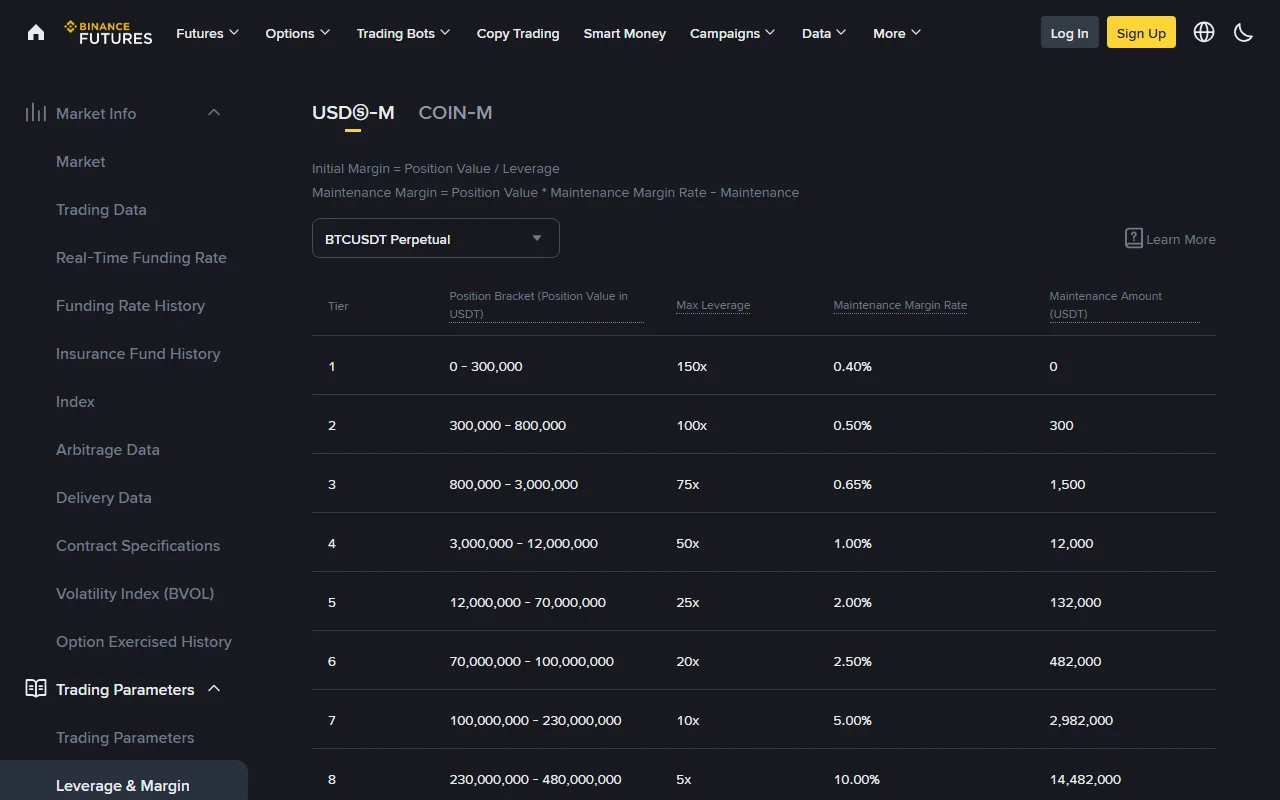Viewport: 1280px width, 800px height.
Task: Switch theme with the moon icon
Action: coord(1243,33)
